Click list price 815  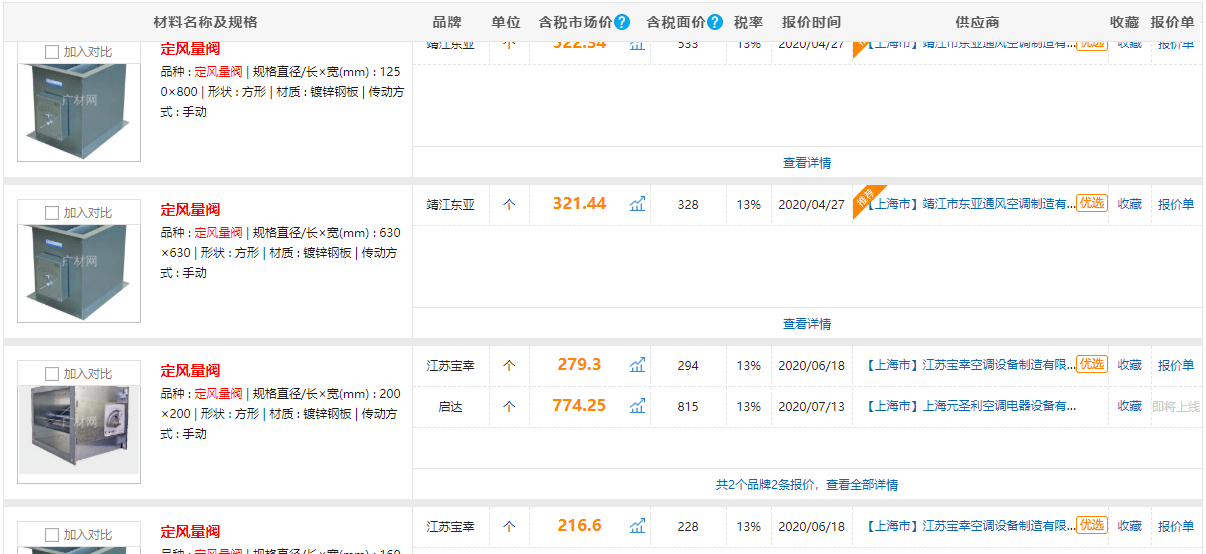(x=688, y=406)
